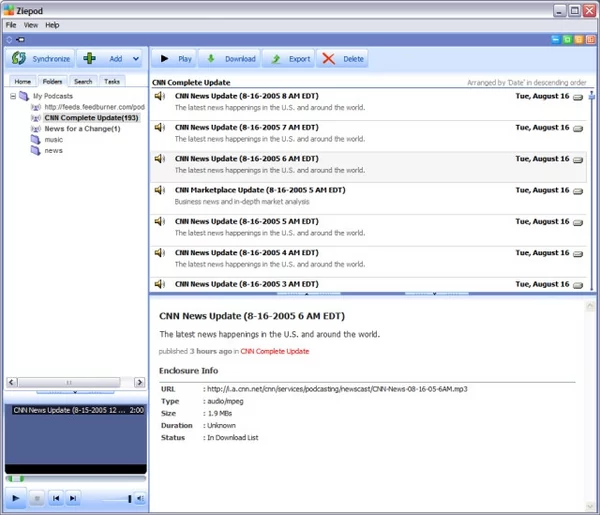600x515 pixels.
Task: Skip to next track in player
Action: pyautogui.click(x=73, y=498)
